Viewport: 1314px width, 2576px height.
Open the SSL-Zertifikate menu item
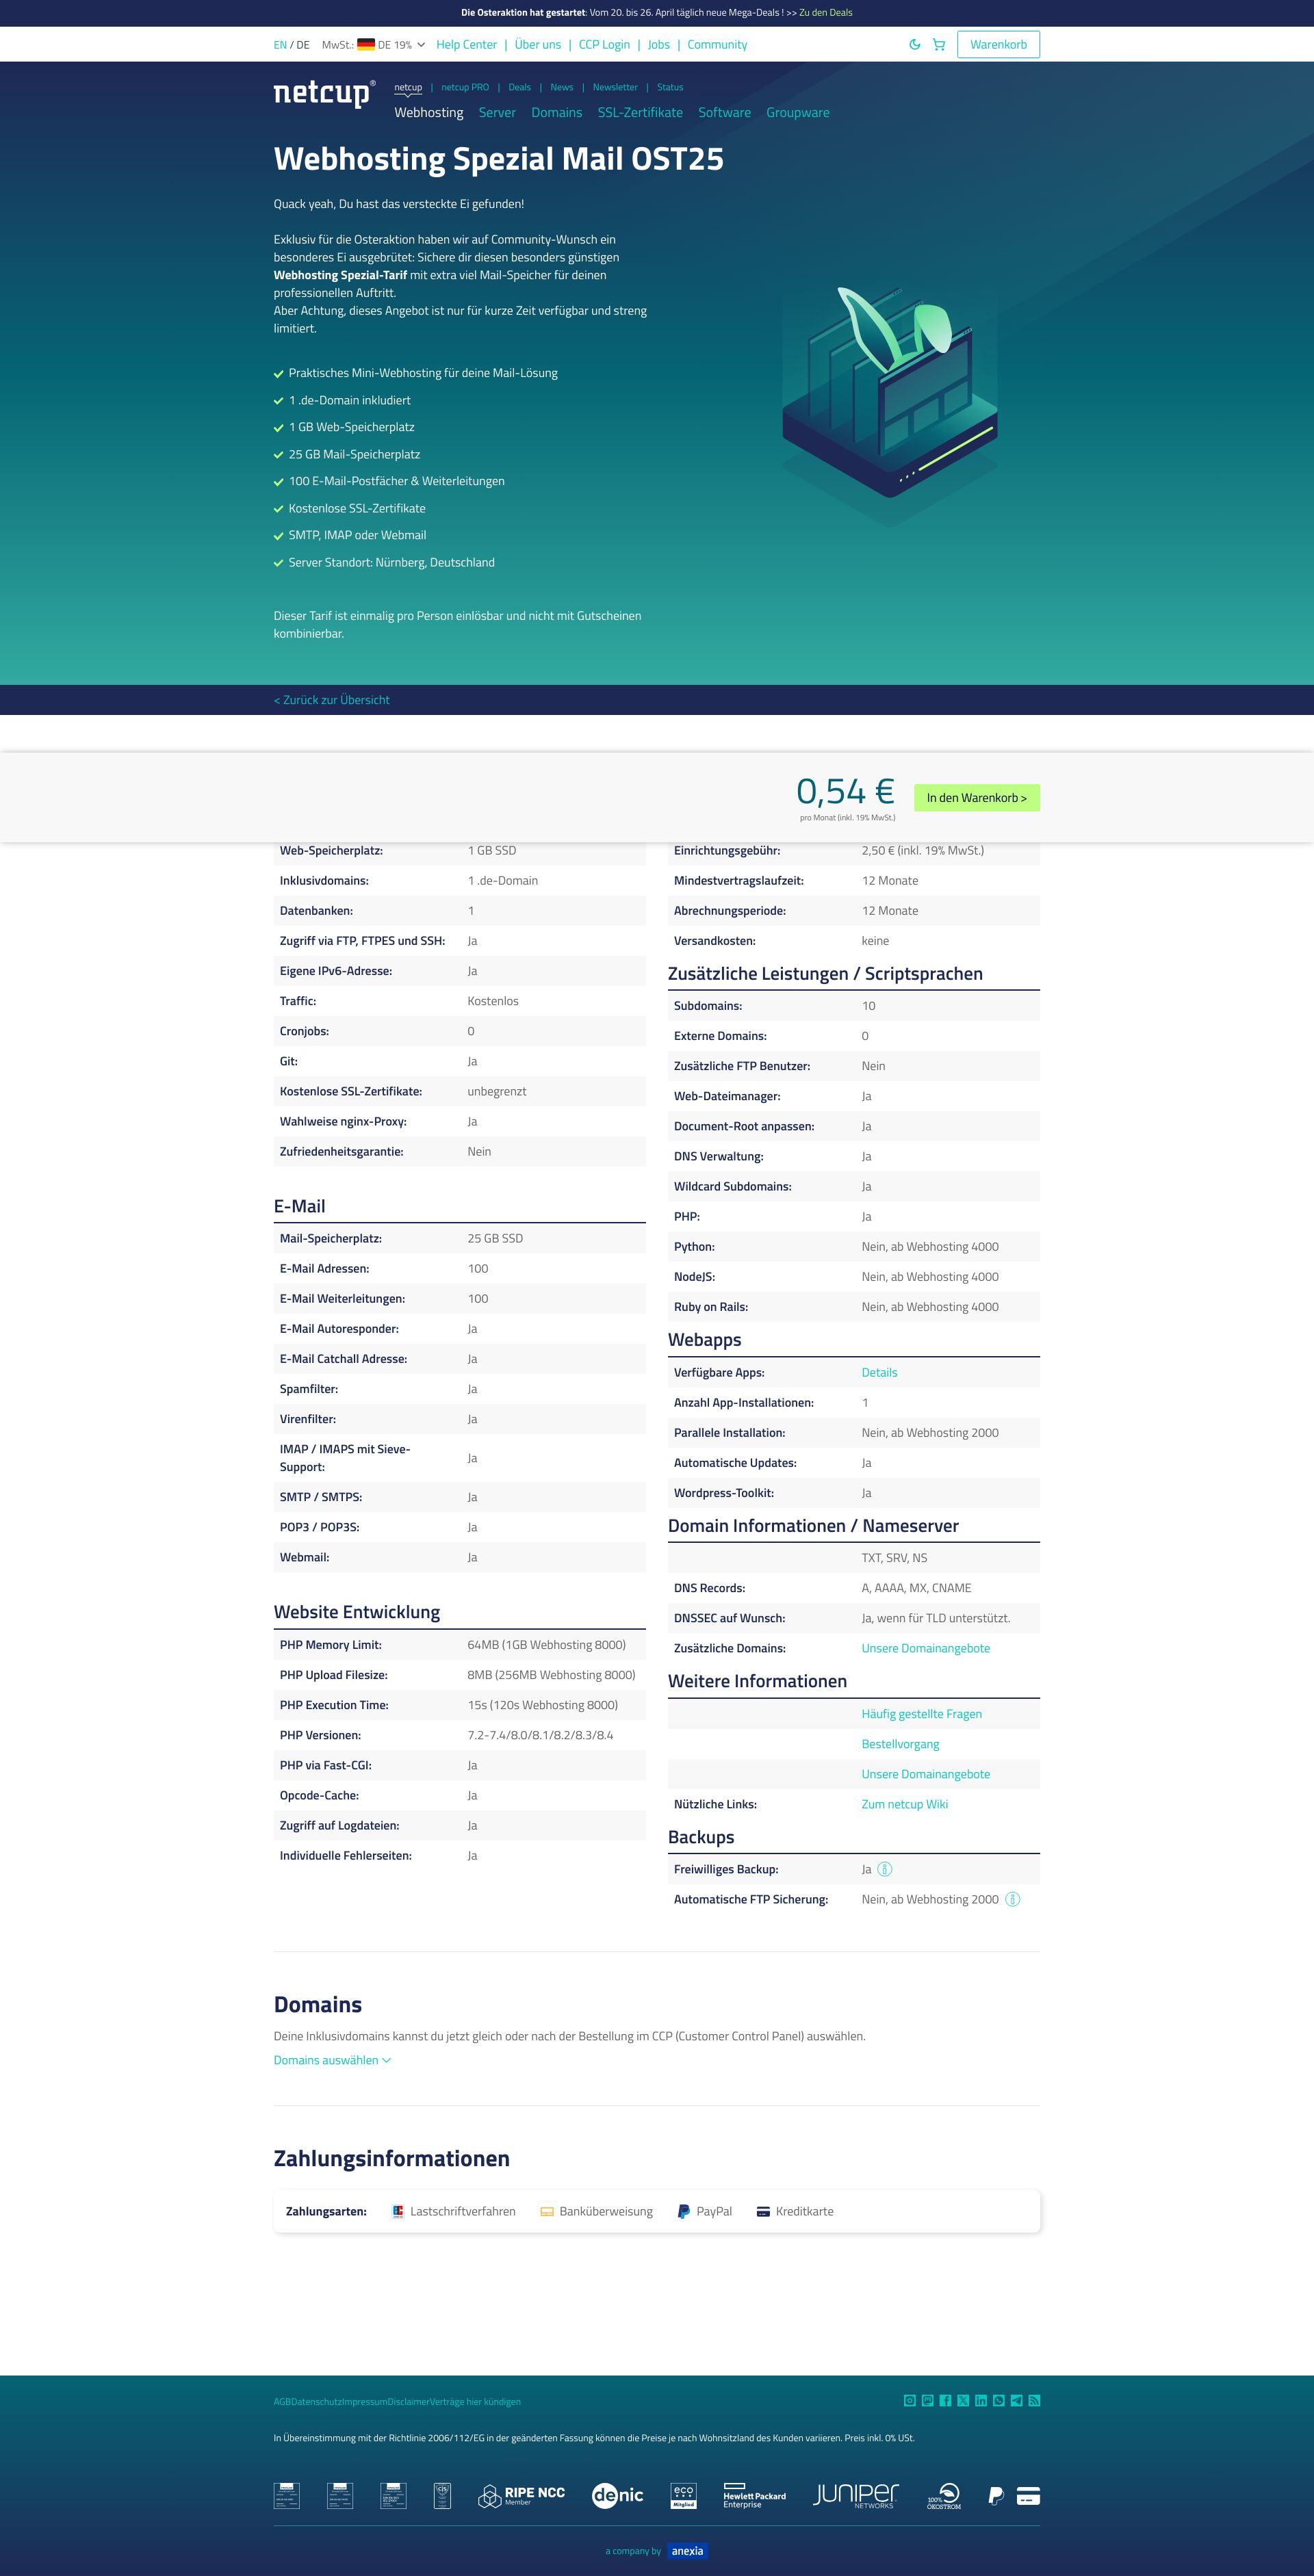tap(640, 113)
